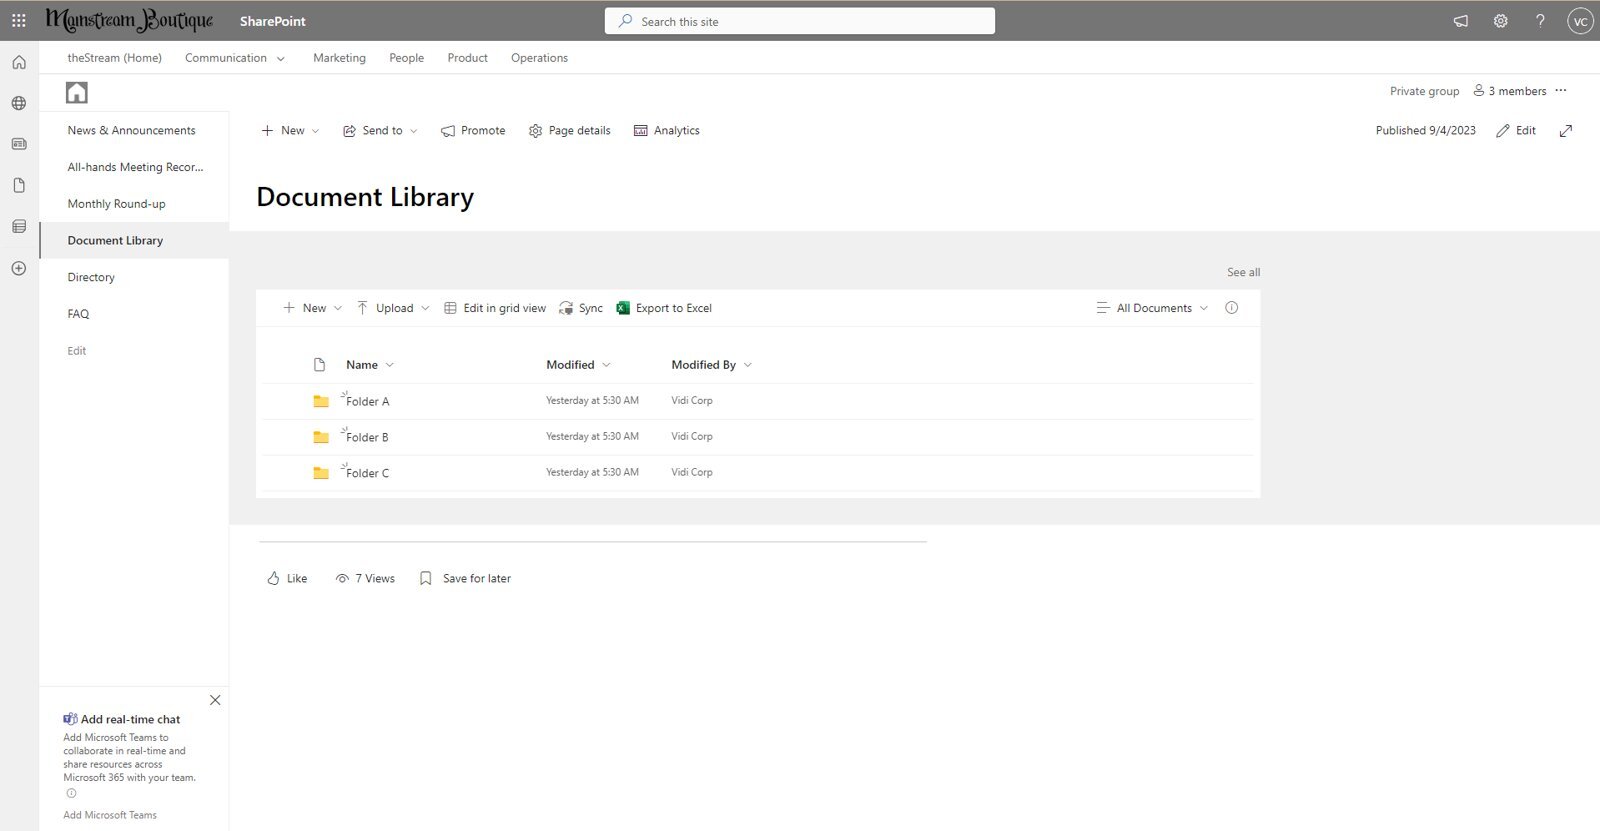
Task: Open the All Documents view dropdown
Action: pyautogui.click(x=1152, y=308)
